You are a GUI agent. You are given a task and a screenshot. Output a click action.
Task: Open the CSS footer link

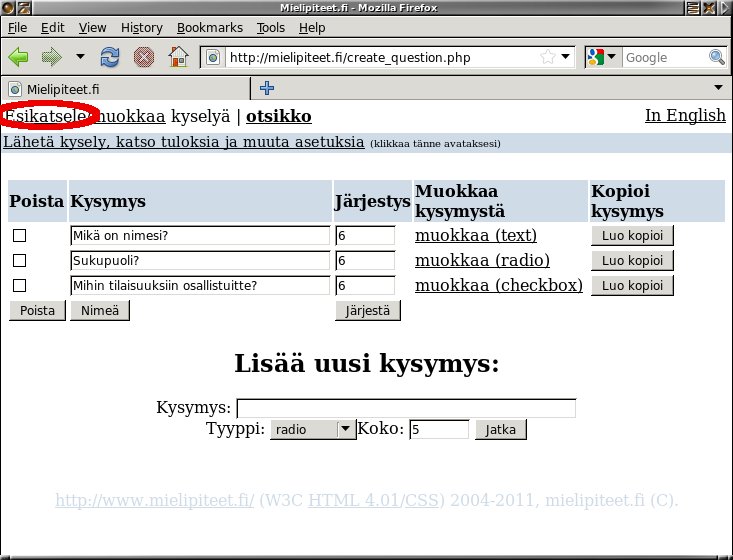(x=422, y=501)
